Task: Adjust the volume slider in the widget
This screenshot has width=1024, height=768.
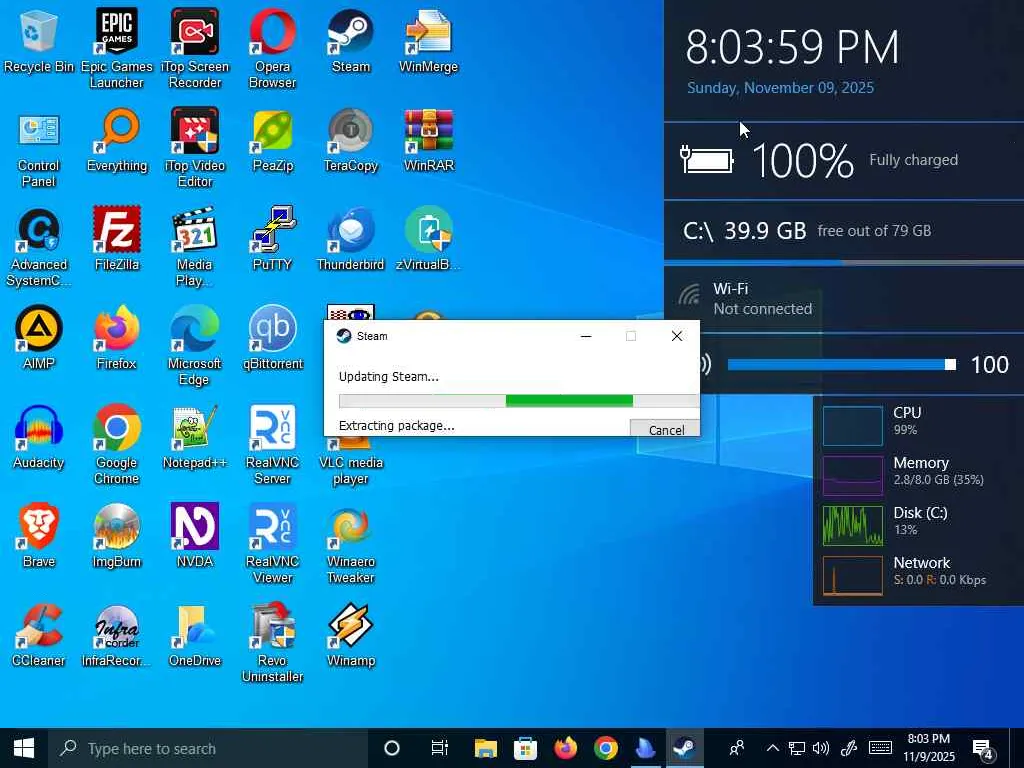Action: (x=842, y=364)
